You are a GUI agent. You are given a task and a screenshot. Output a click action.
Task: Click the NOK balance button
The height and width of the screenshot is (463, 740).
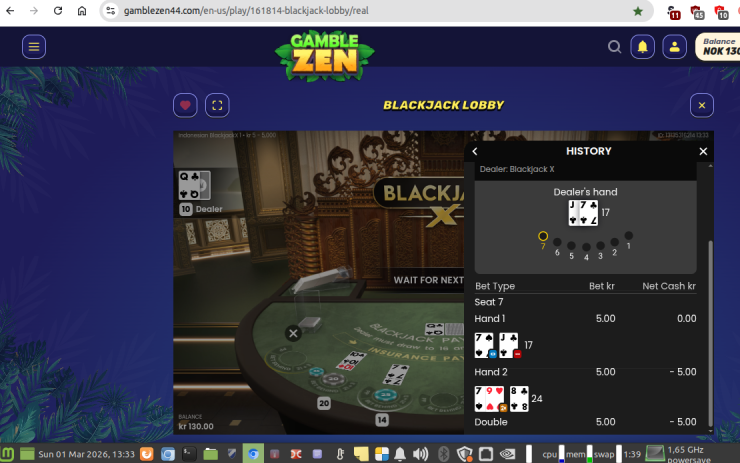[719, 46]
